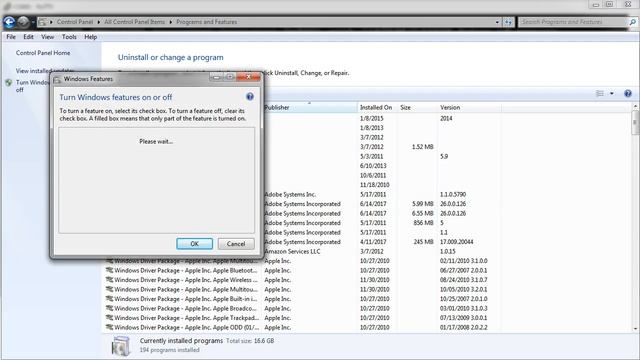Sort by the Version column header
The height and width of the screenshot is (360, 640).
(x=469, y=107)
